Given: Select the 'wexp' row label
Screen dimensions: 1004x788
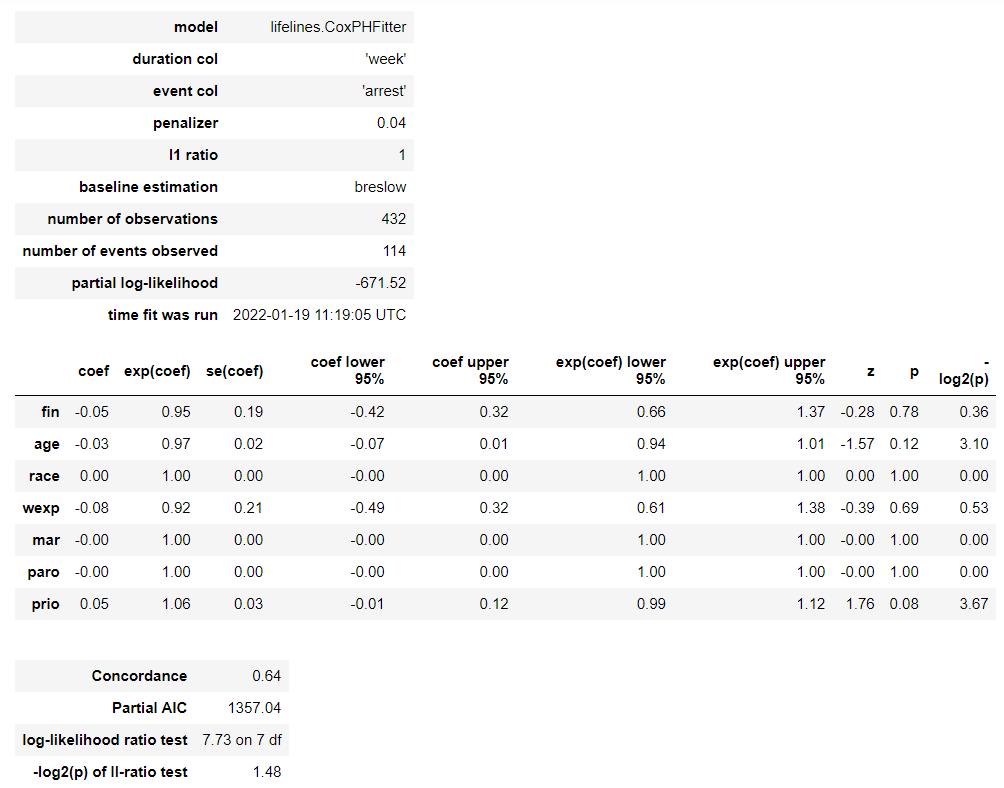Looking at the screenshot, I should pos(43,508).
